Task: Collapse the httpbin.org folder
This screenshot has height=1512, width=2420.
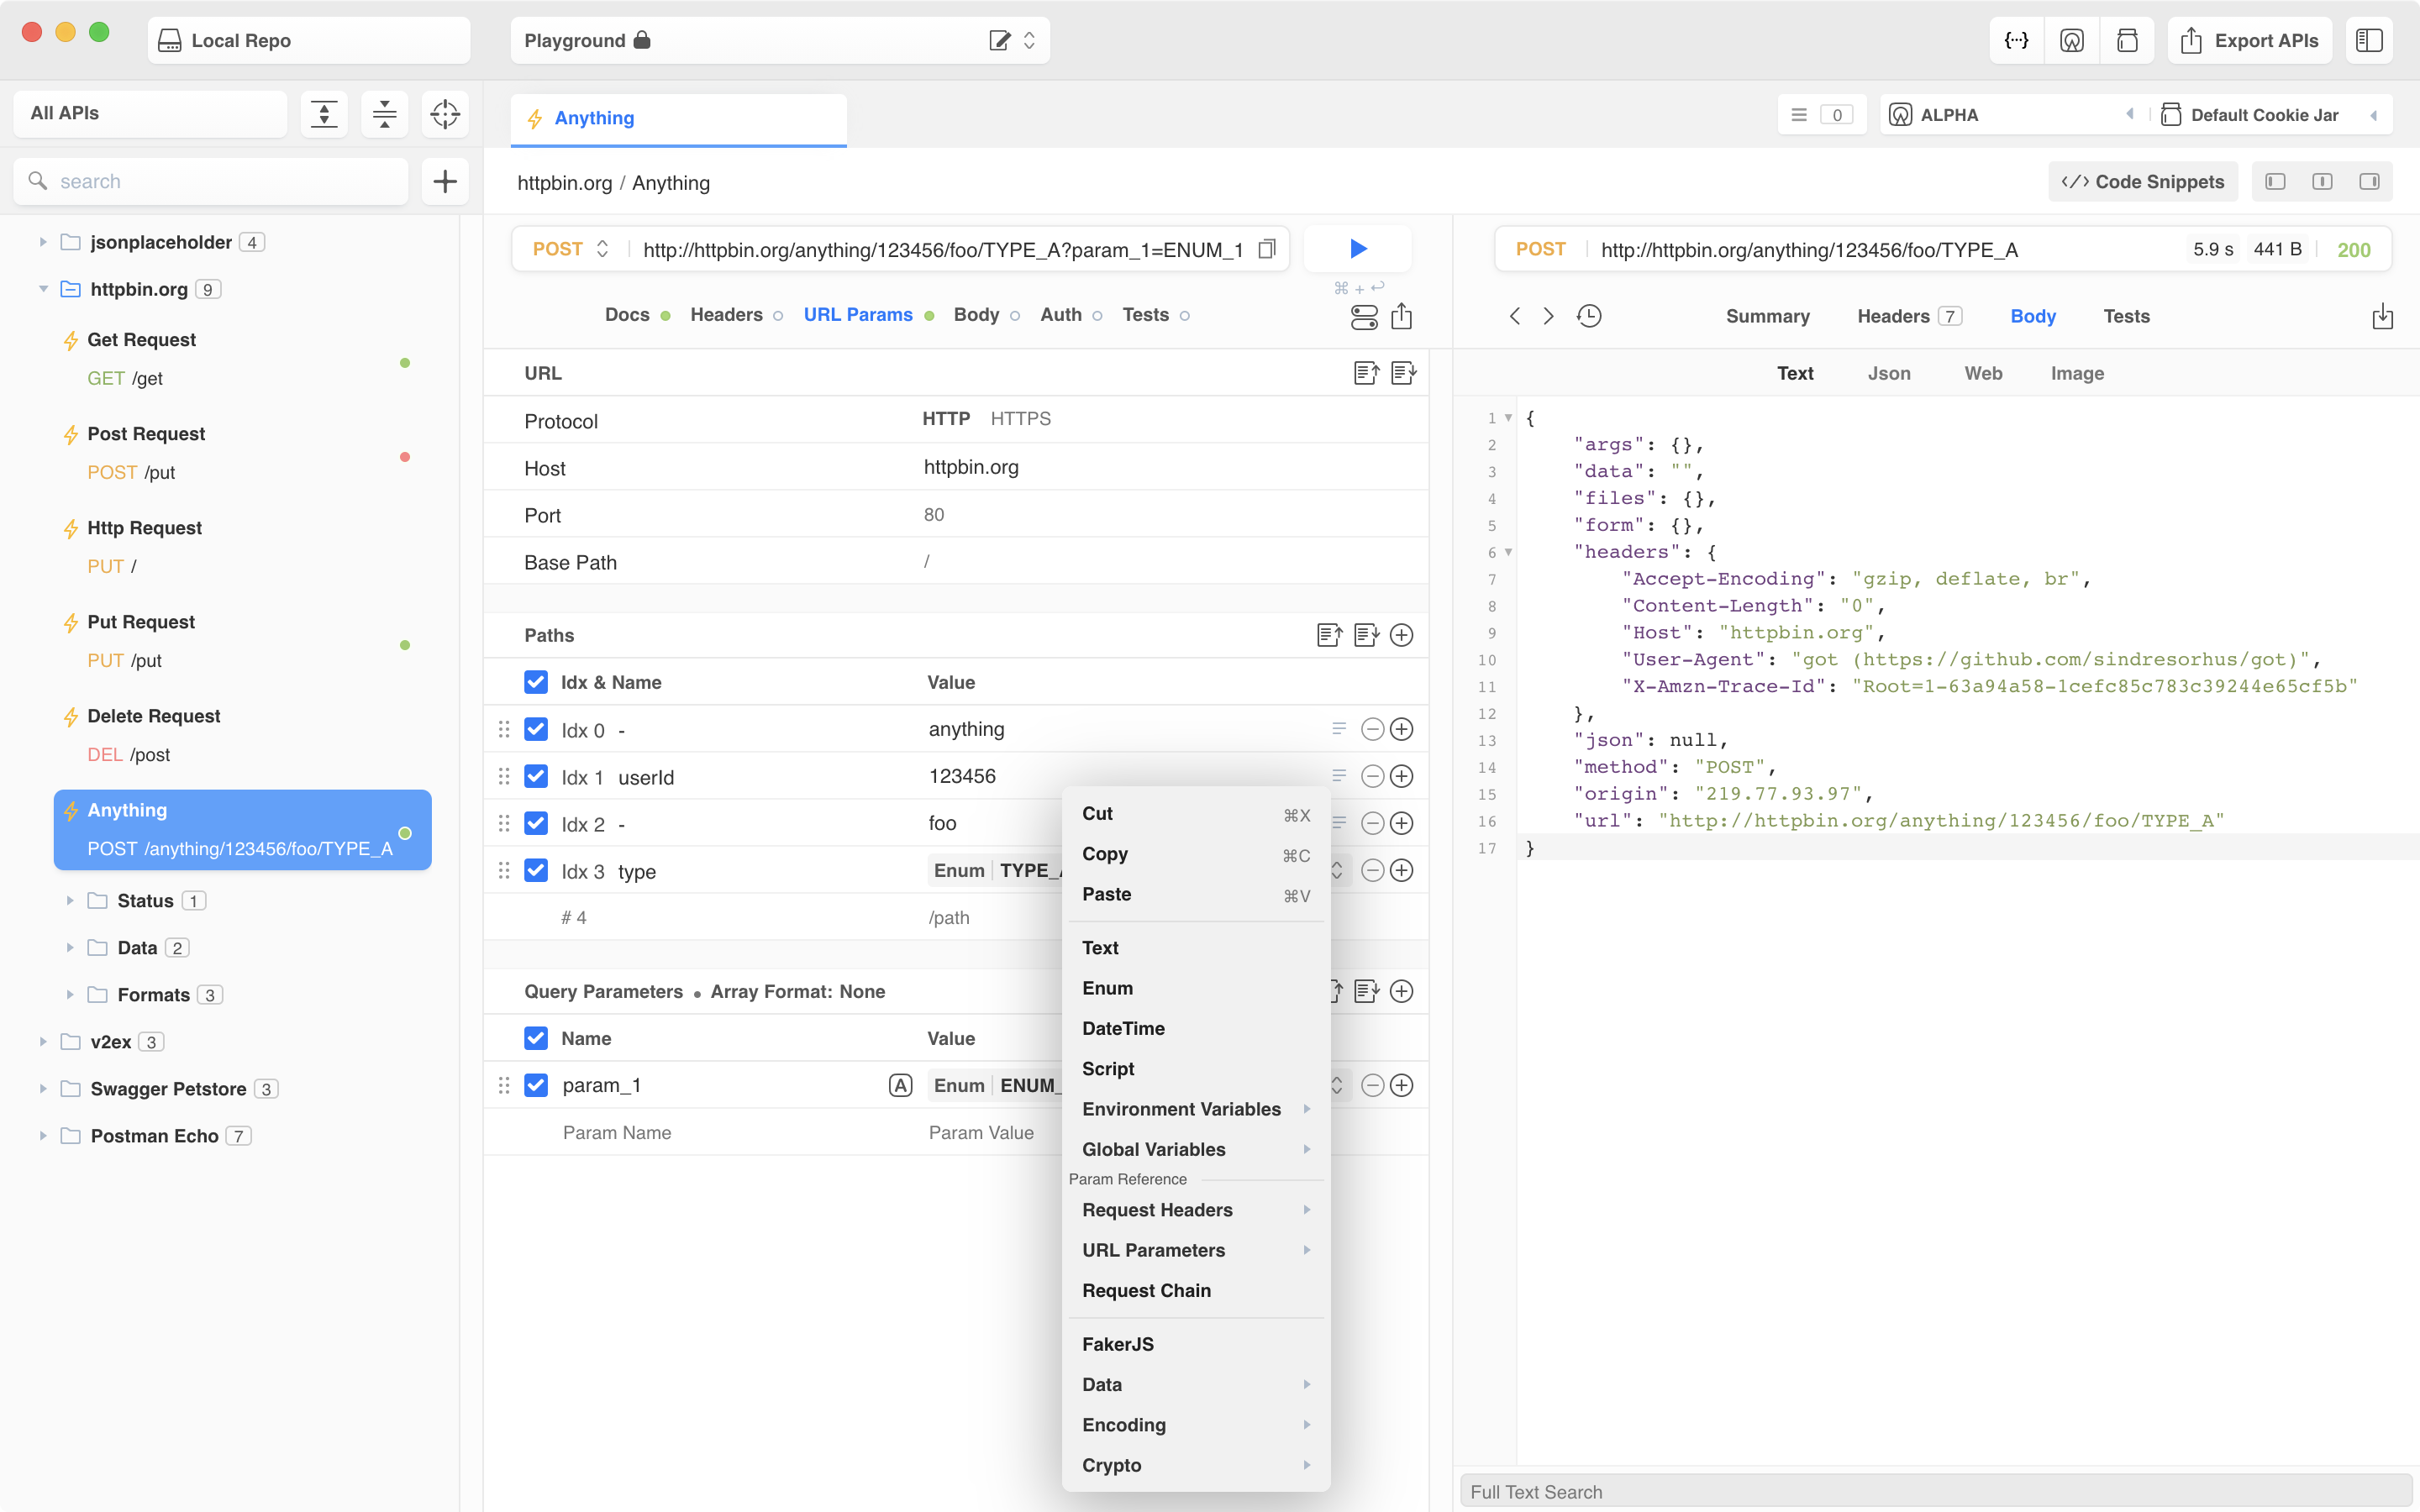Action: (43, 289)
